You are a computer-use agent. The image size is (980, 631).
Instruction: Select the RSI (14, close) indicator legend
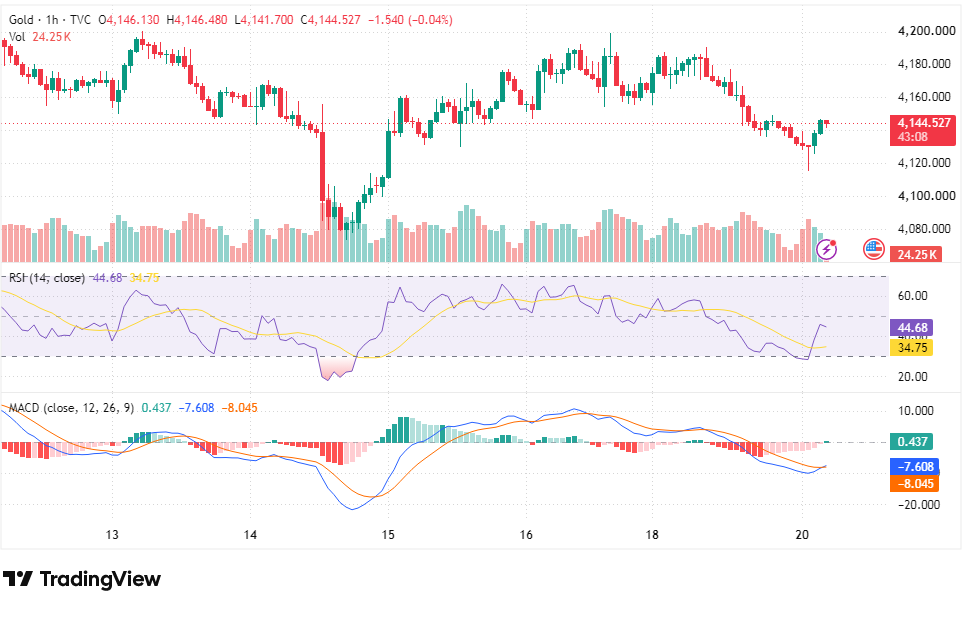(x=47, y=277)
